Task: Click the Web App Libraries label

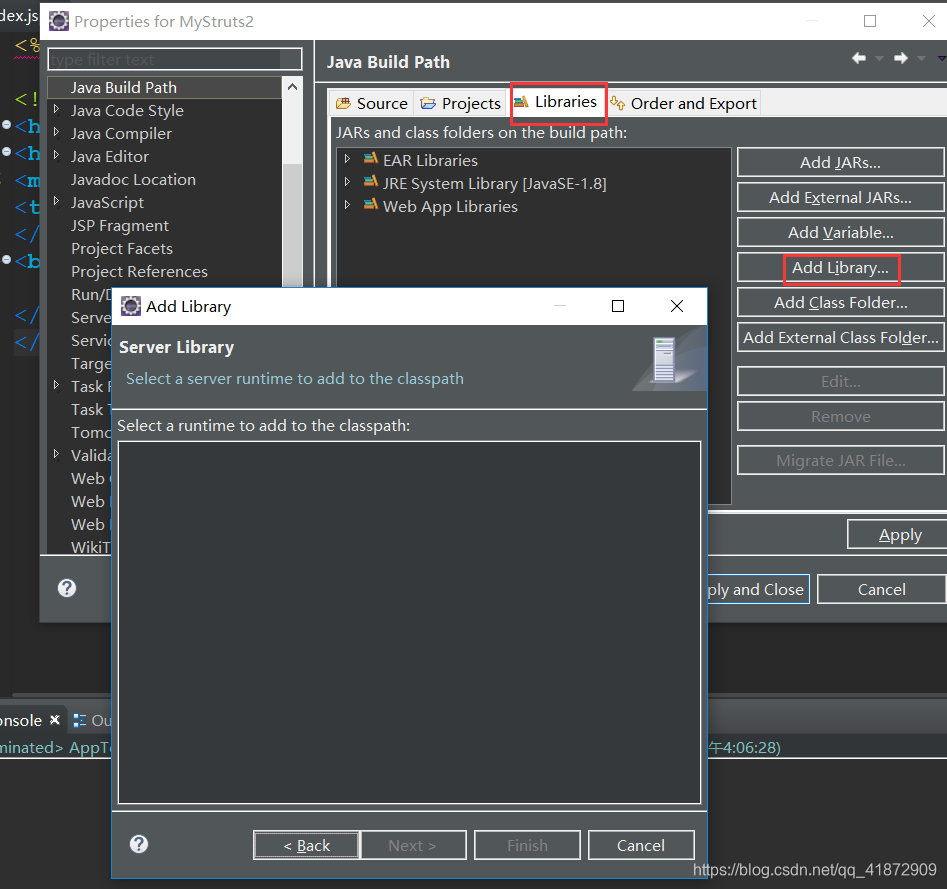Action: pyautogui.click(x=450, y=206)
